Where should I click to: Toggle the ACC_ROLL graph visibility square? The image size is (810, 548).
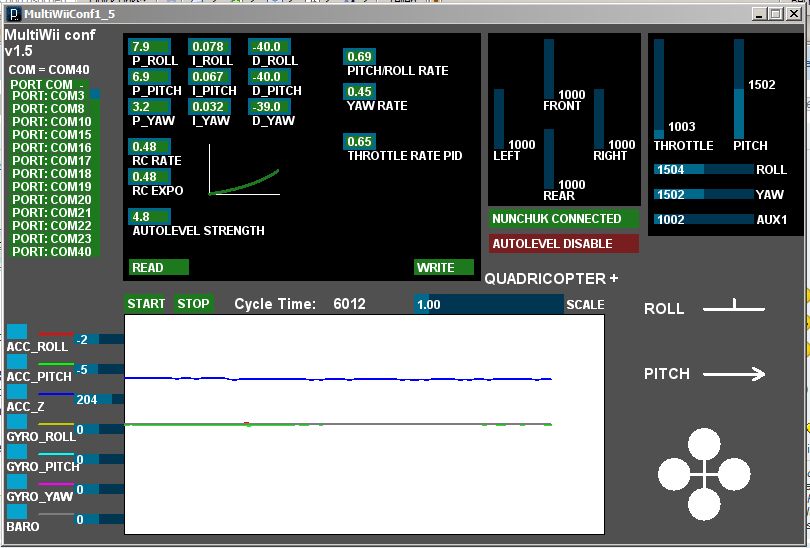[x=17, y=332]
